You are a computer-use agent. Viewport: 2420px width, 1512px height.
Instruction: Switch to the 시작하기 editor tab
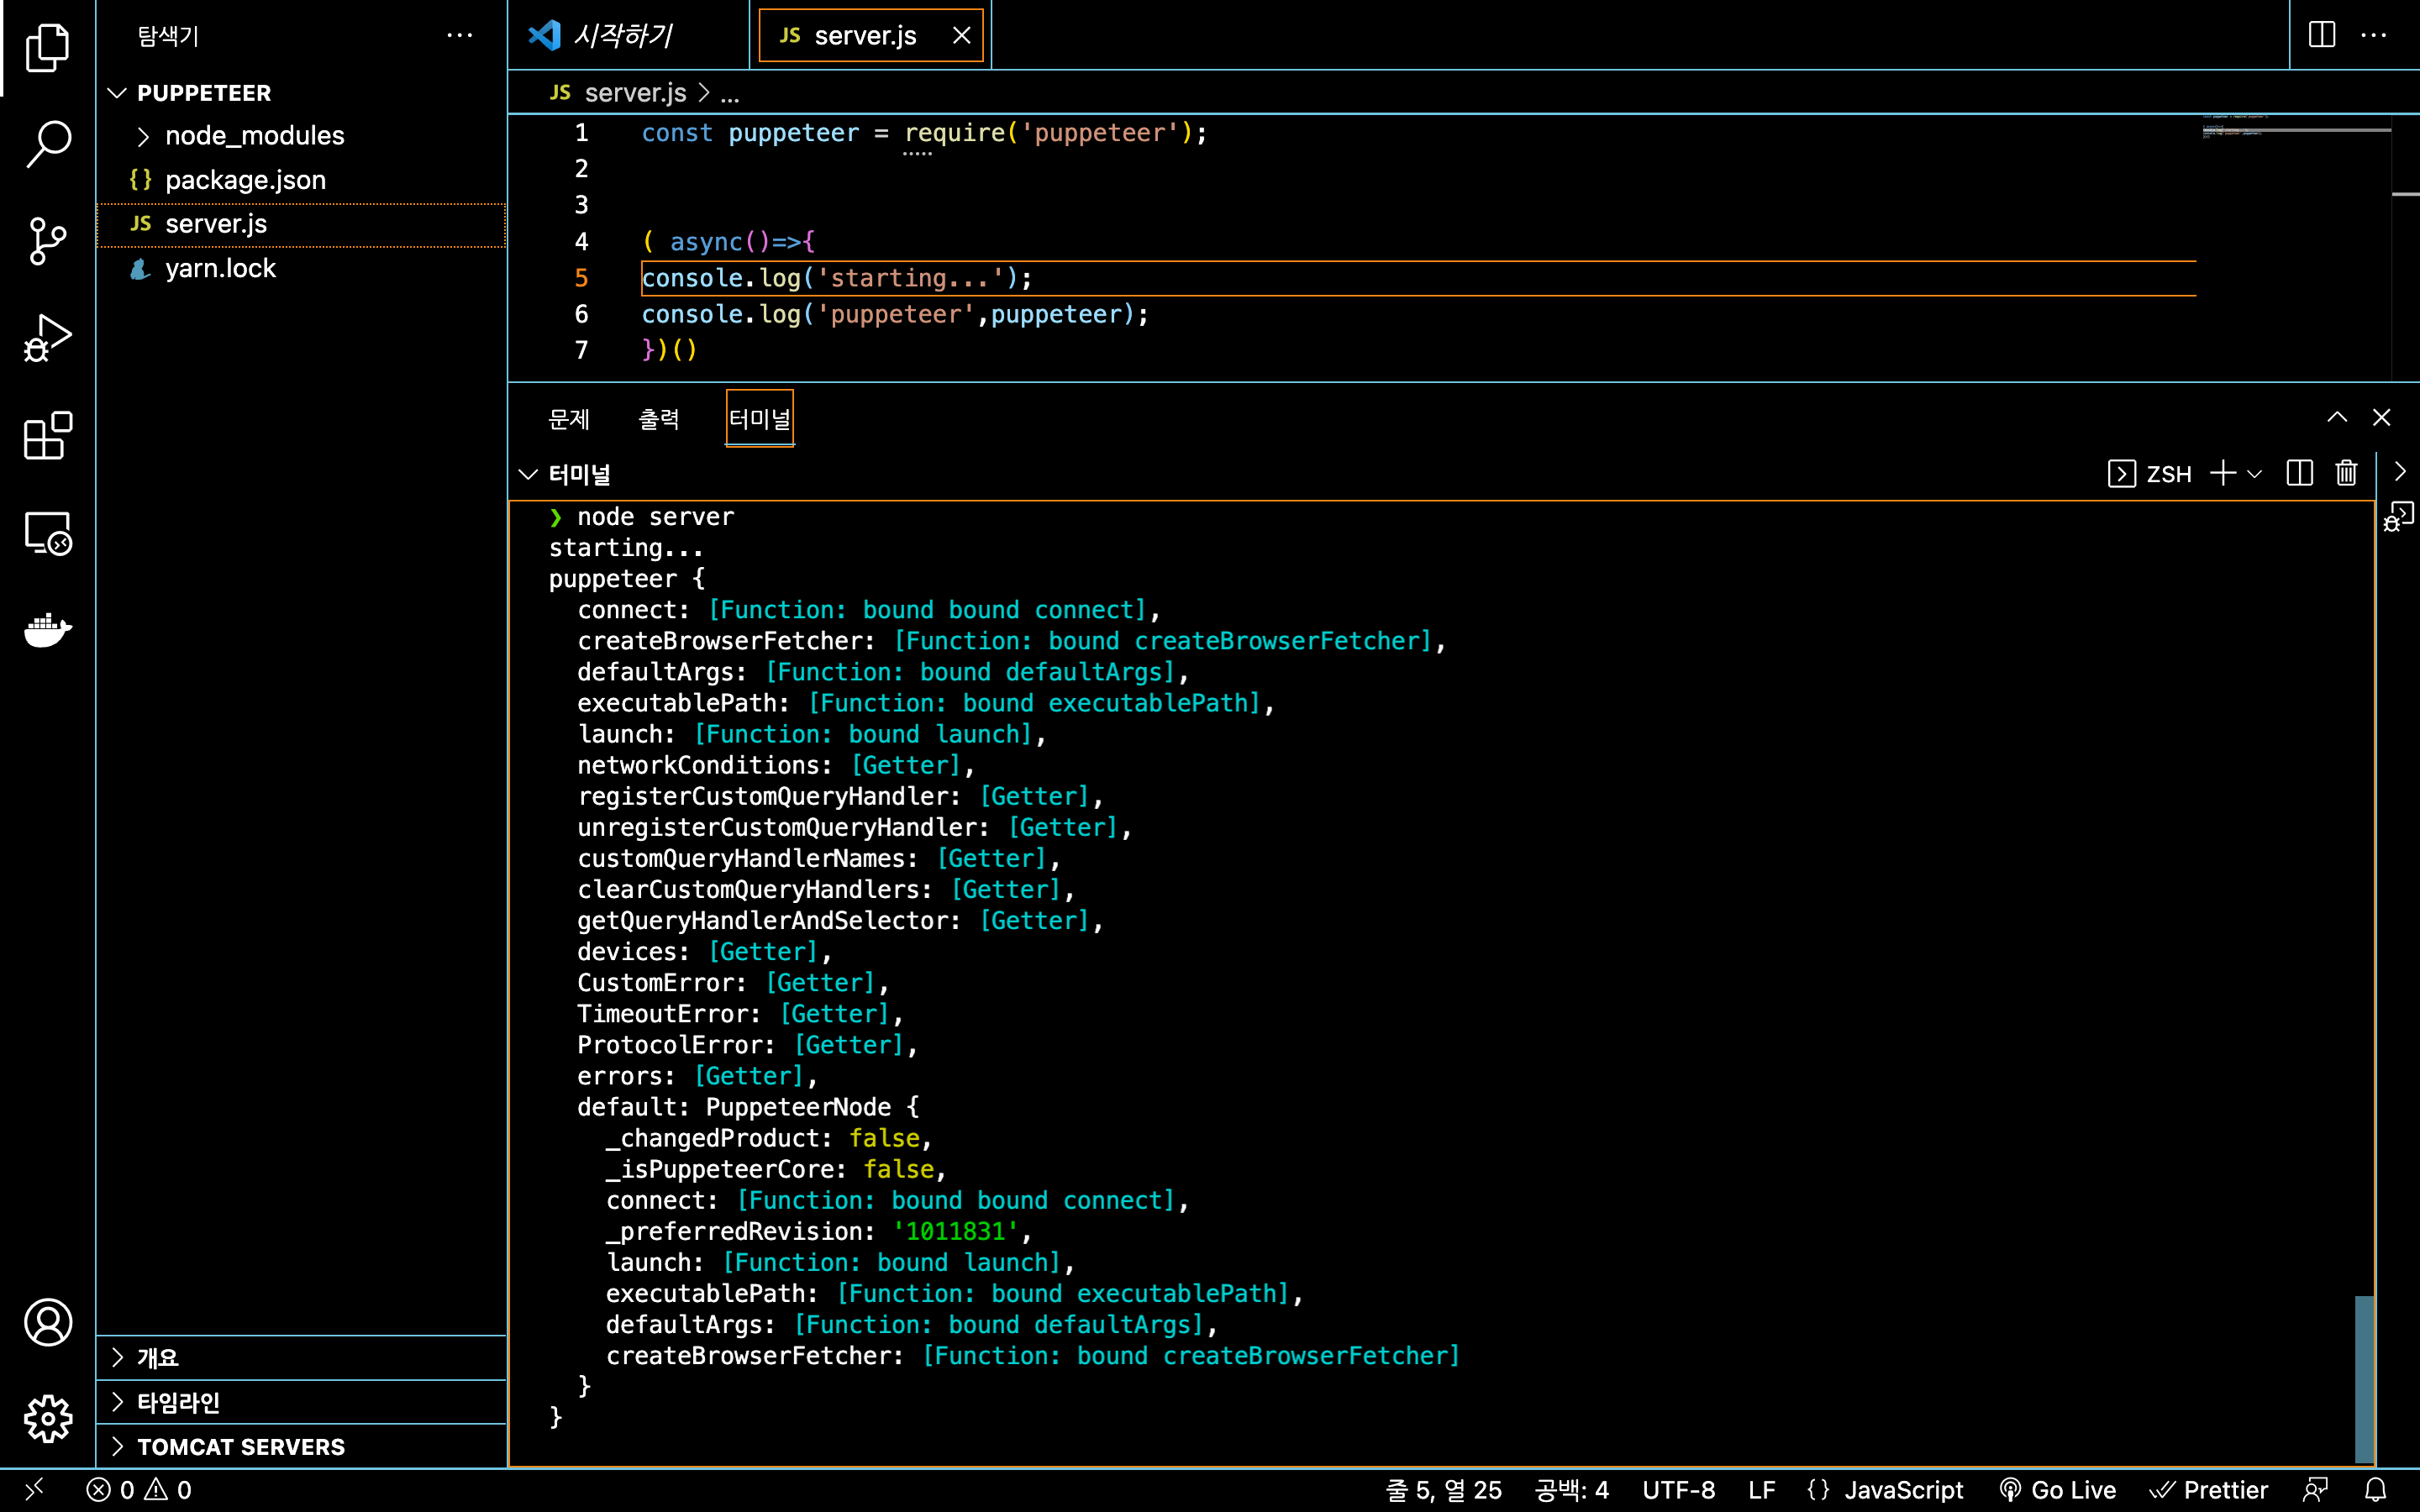pyautogui.click(x=622, y=36)
